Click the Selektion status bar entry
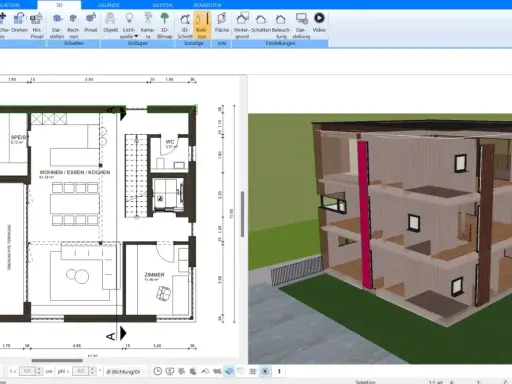Viewport: 512px width, 384px height. coord(365,382)
